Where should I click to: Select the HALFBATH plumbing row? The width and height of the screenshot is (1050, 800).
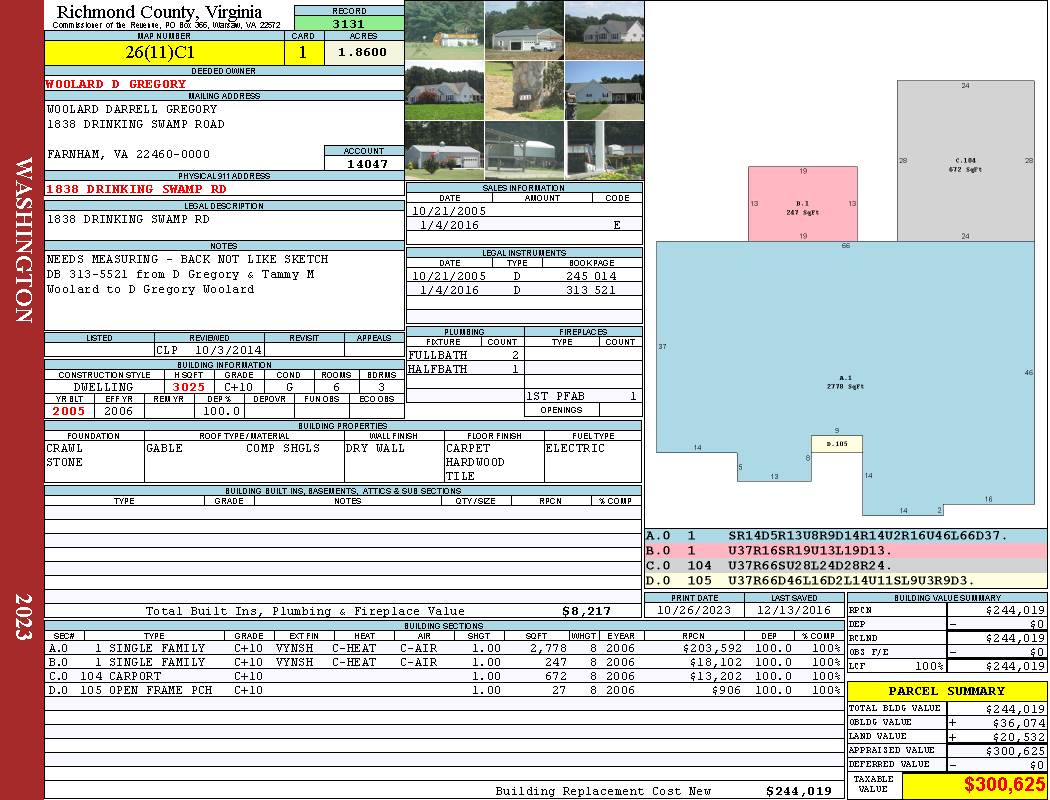[465, 369]
